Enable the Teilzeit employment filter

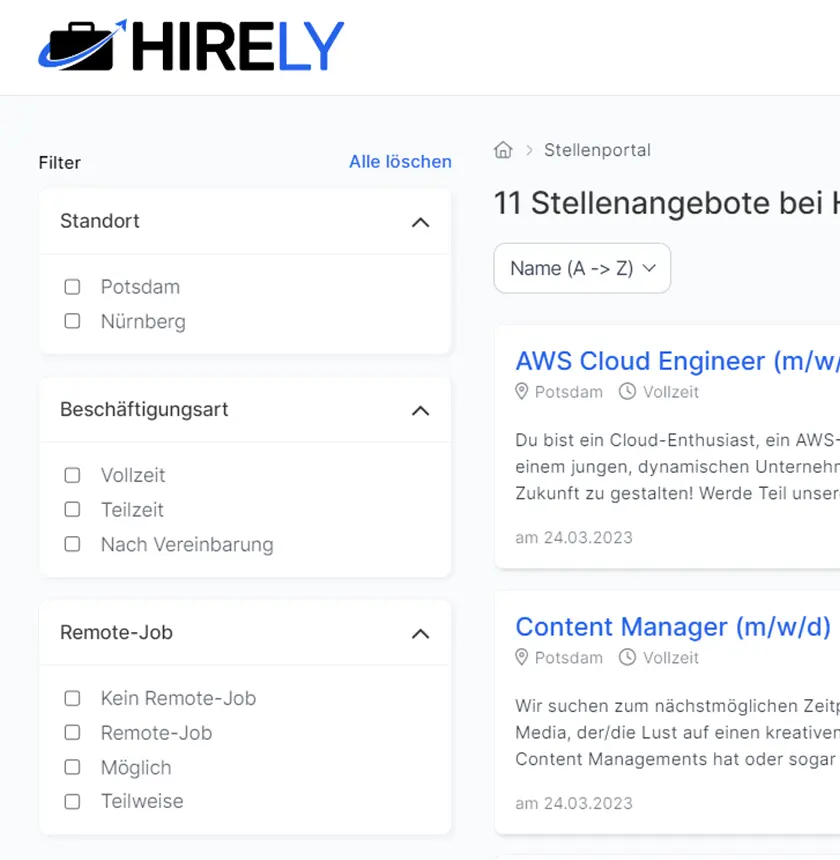72,510
